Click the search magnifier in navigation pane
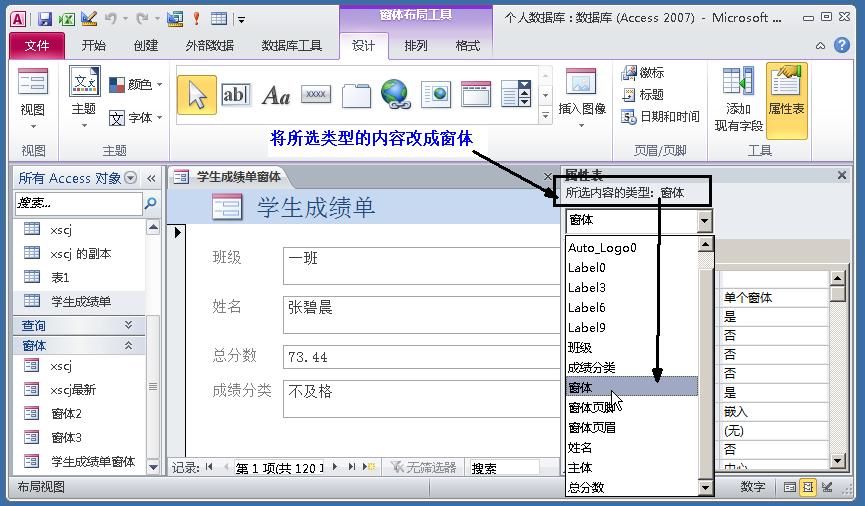This screenshot has height=506, width=865. pos(150,204)
